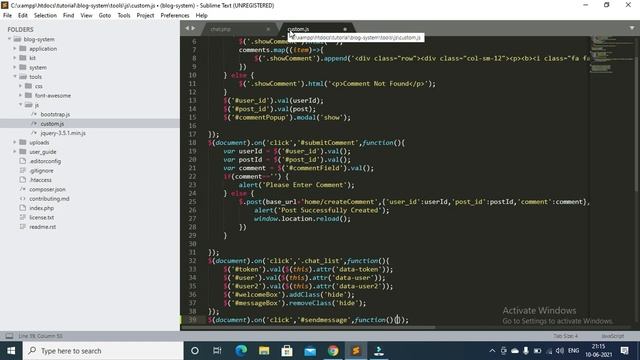640x360 pixels.
Task: Go to previous tab with left arrow
Action: pos(187,28)
